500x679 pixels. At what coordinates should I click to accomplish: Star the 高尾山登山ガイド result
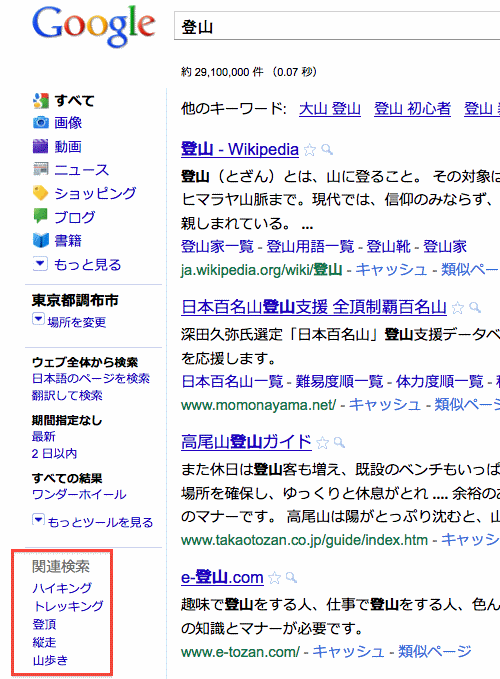tap(322, 443)
